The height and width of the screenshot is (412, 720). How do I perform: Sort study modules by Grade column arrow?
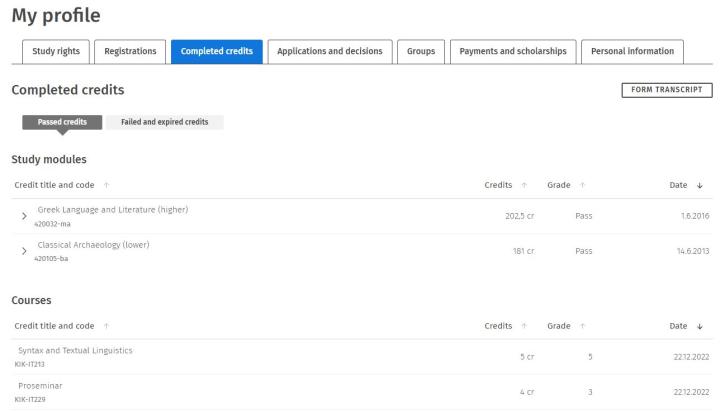583,185
